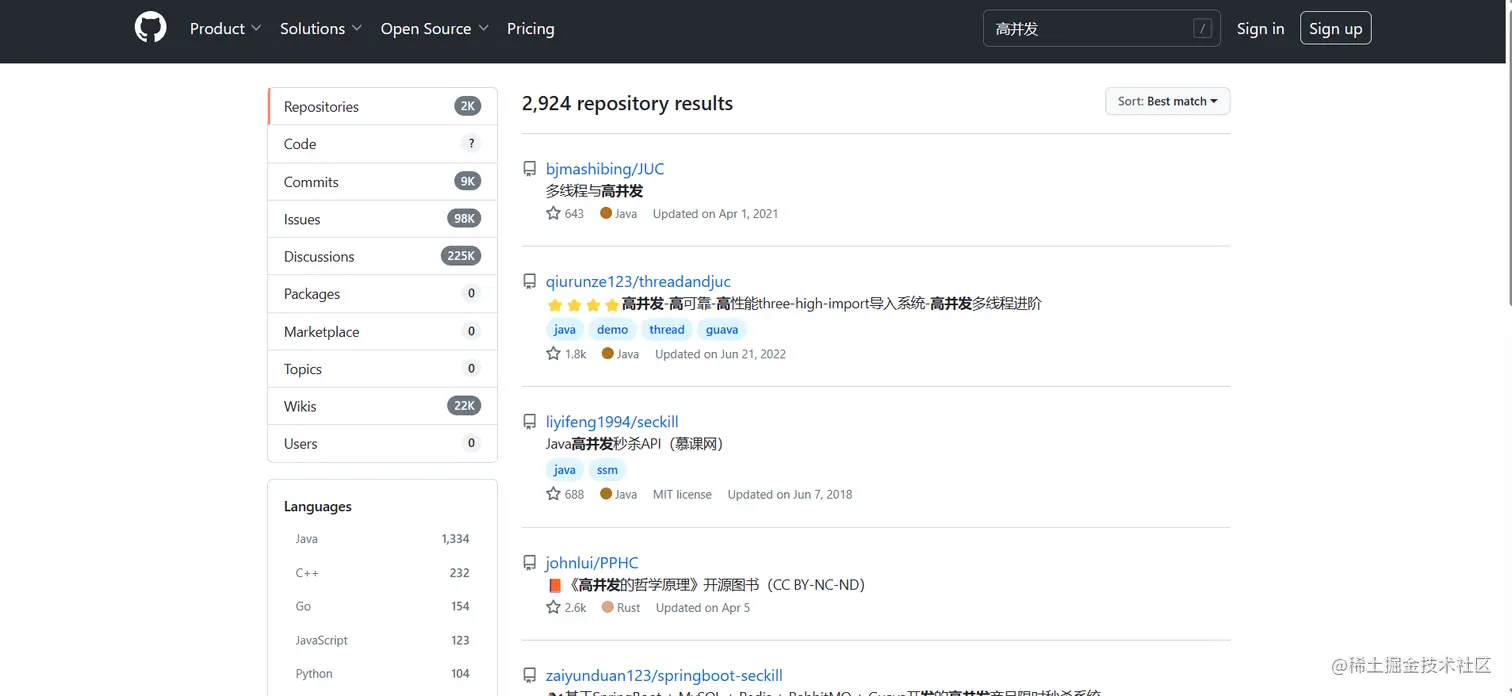Click the ssm topic tag
This screenshot has height=696, width=1512.
pos(607,470)
